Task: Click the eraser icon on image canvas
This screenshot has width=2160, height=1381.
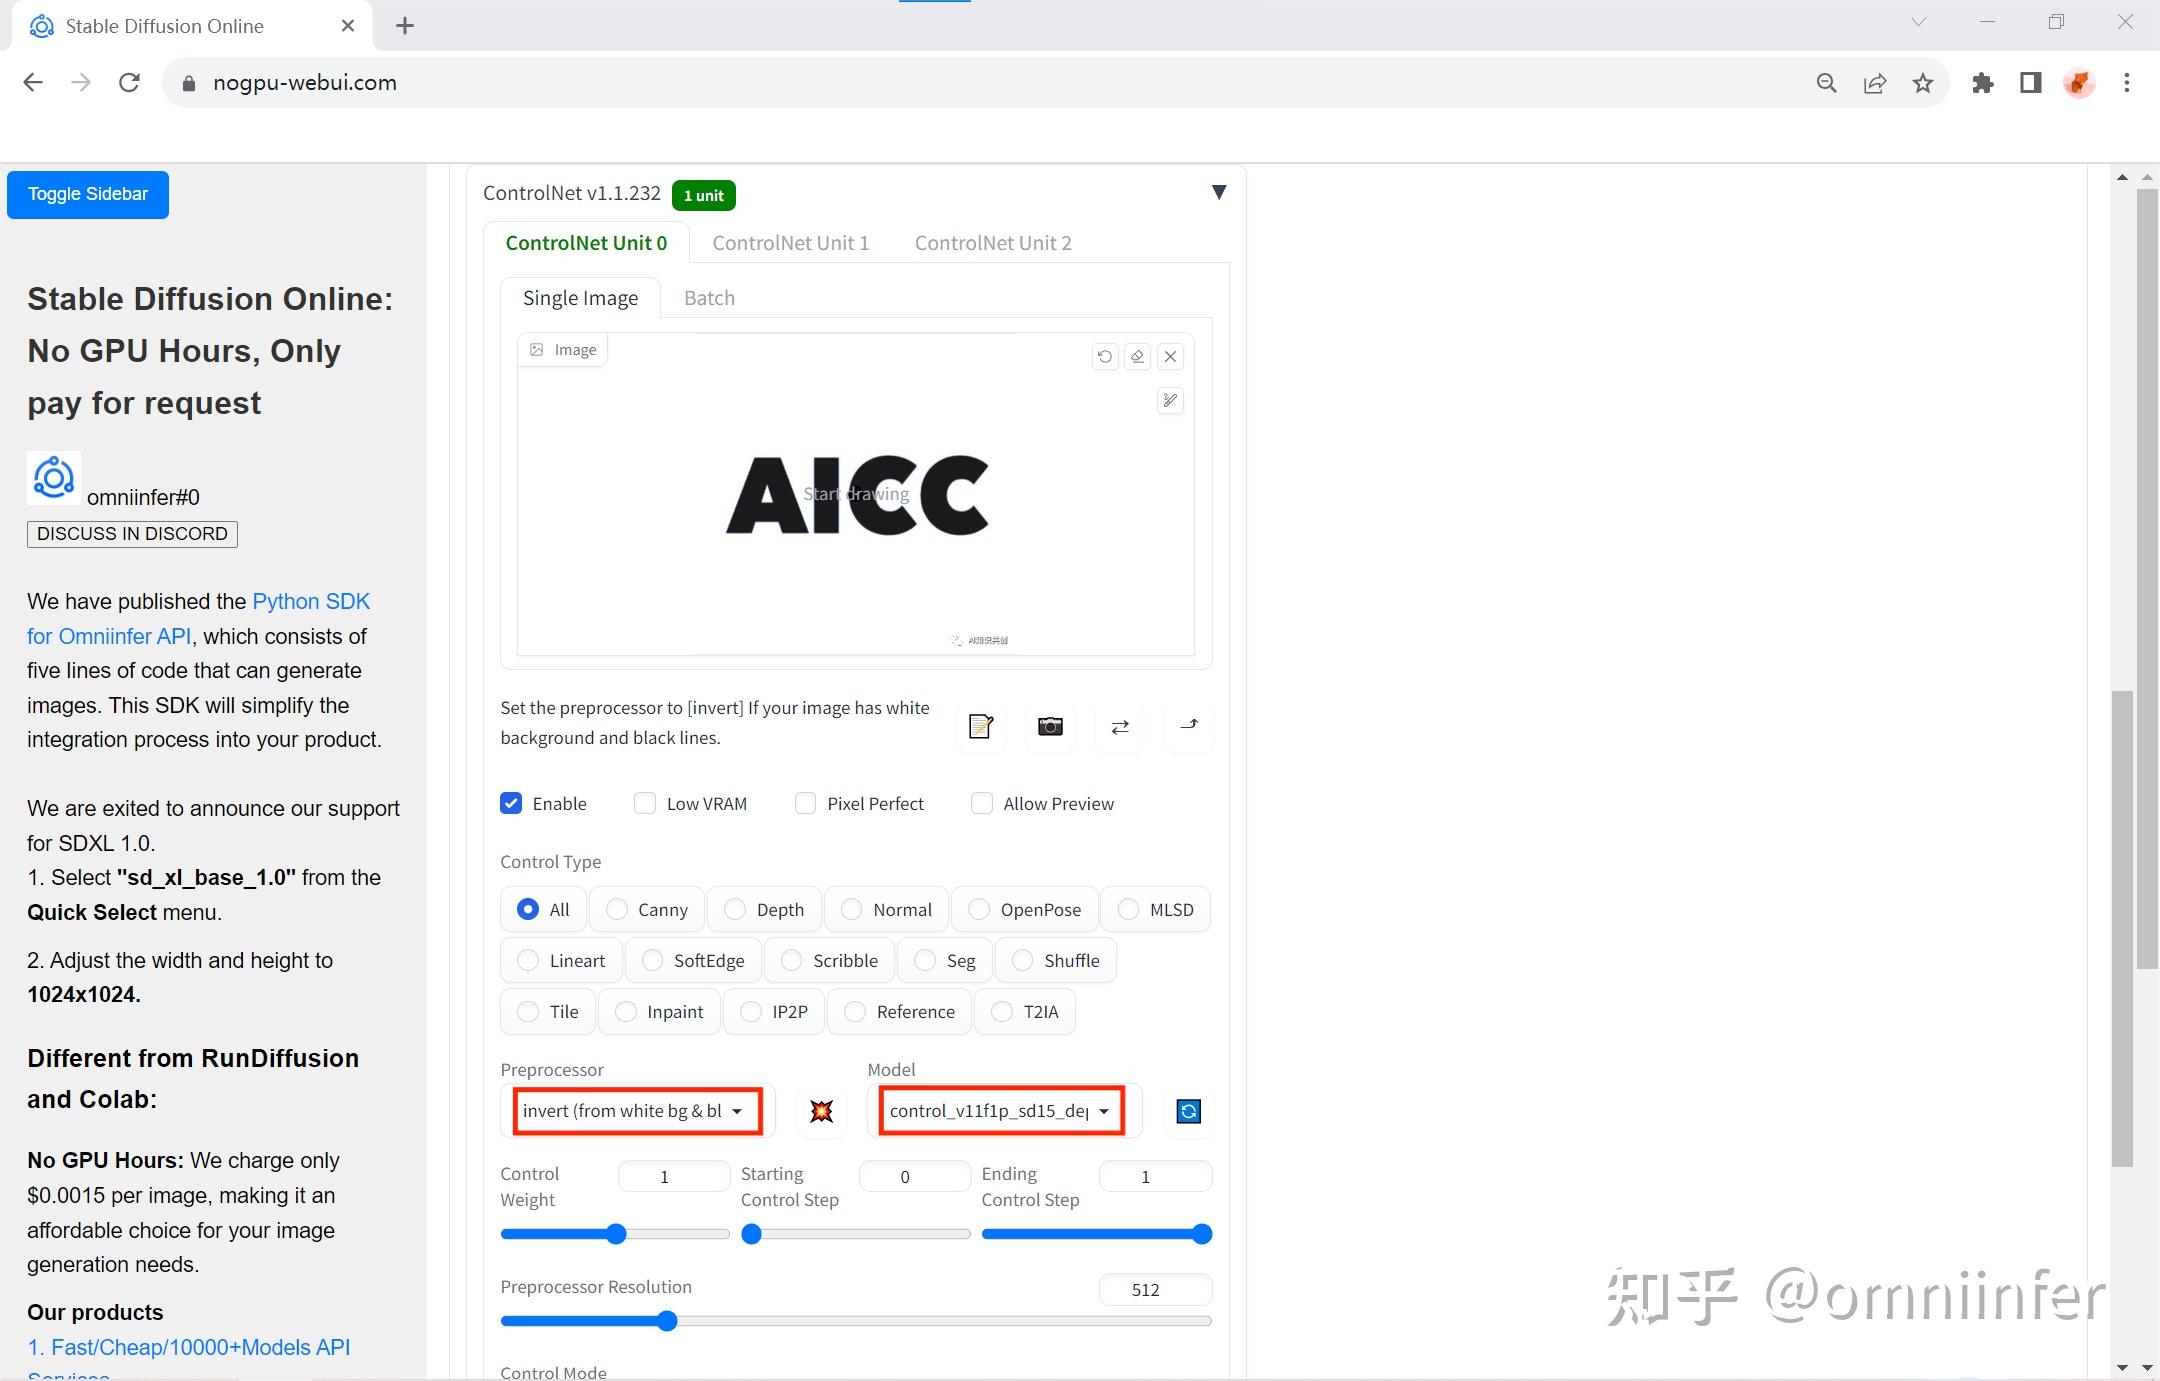Action: 1137,357
